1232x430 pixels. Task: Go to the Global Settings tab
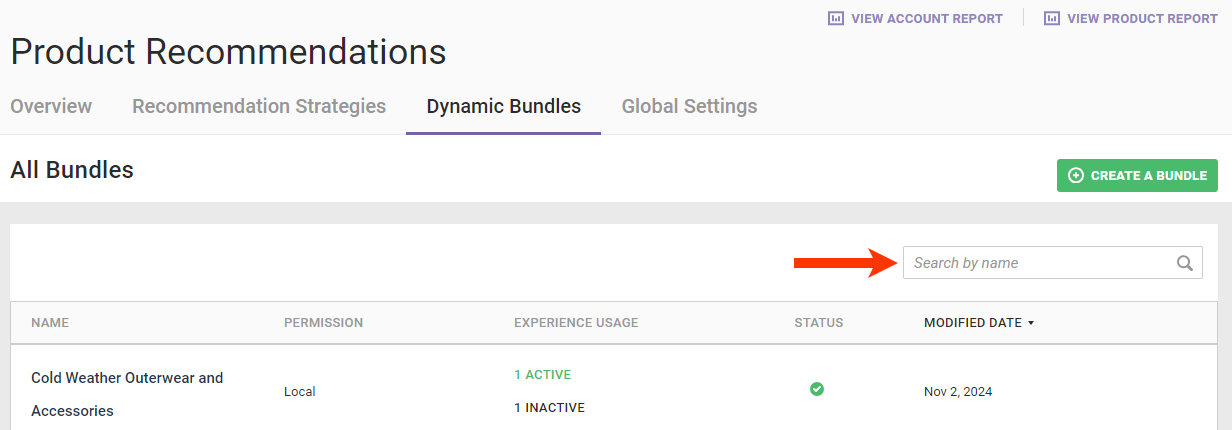[689, 106]
